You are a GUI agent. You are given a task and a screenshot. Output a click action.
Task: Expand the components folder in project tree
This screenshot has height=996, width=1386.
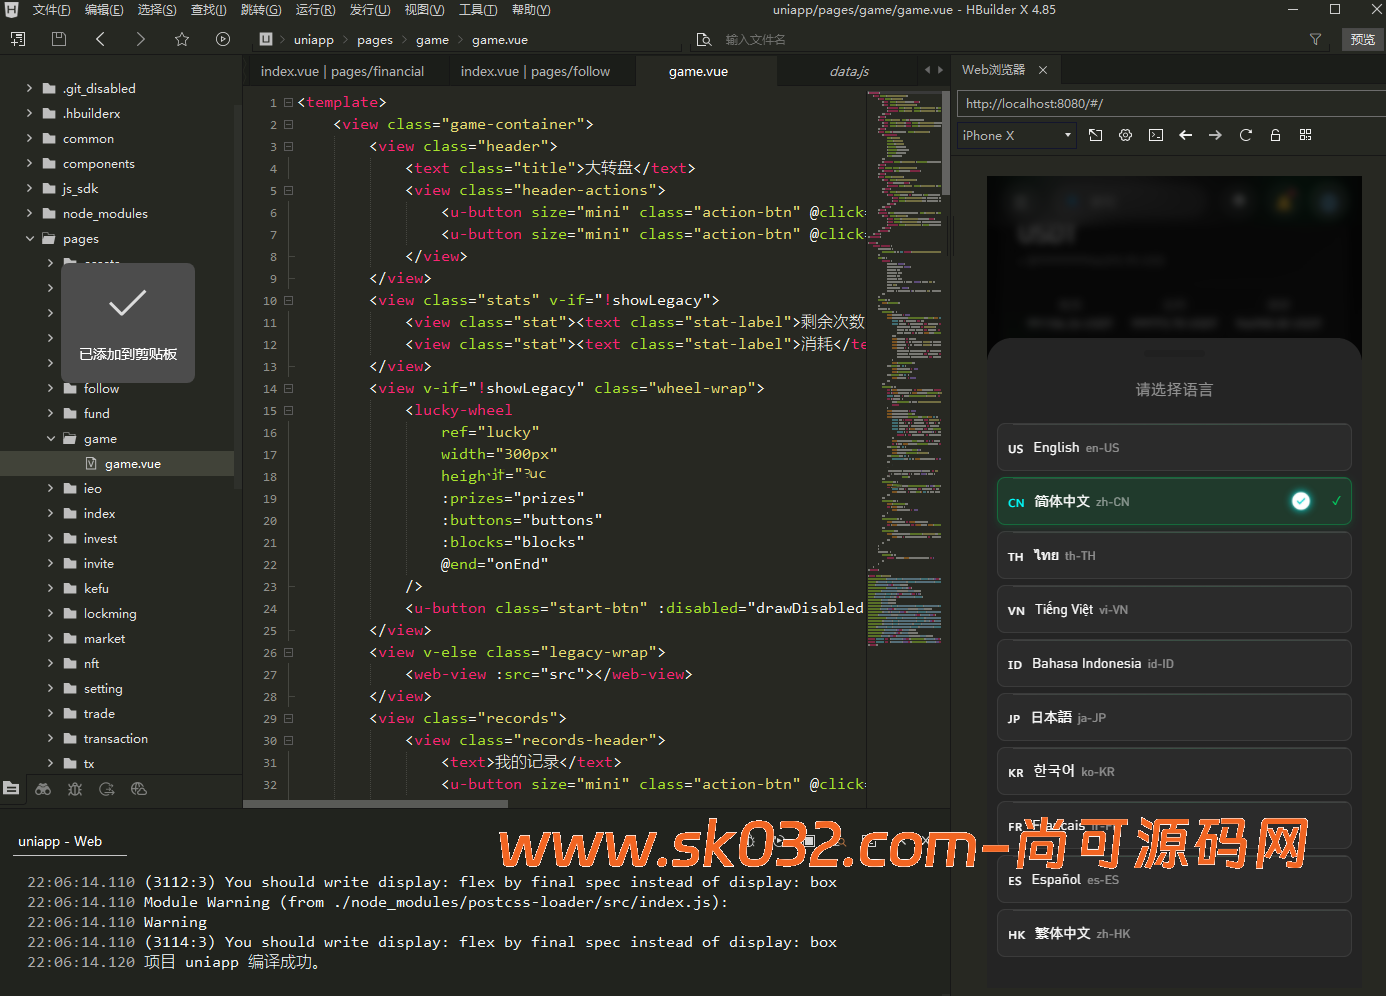click(x=28, y=163)
